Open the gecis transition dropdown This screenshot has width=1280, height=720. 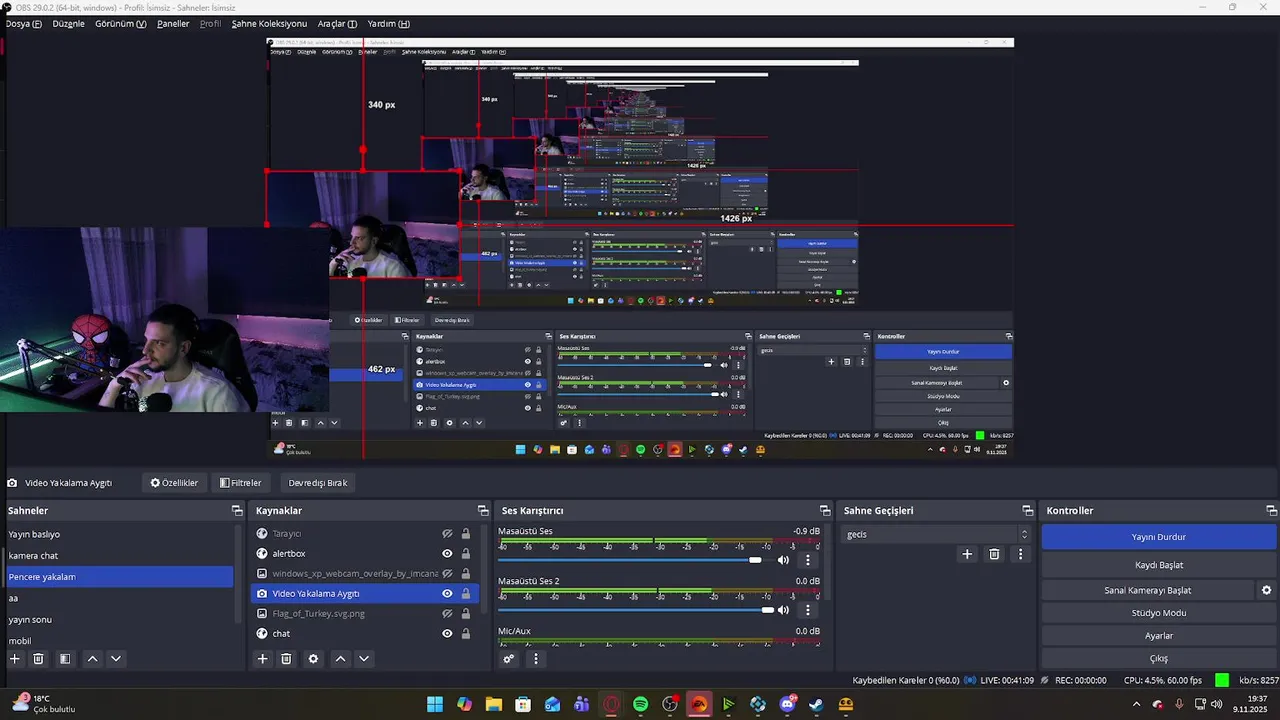(x=935, y=534)
